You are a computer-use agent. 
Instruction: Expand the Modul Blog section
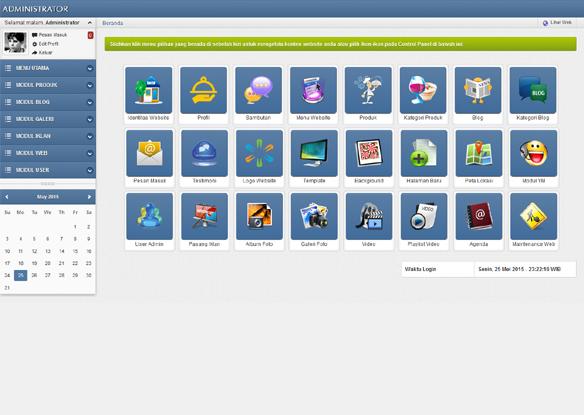pyautogui.click(x=48, y=102)
